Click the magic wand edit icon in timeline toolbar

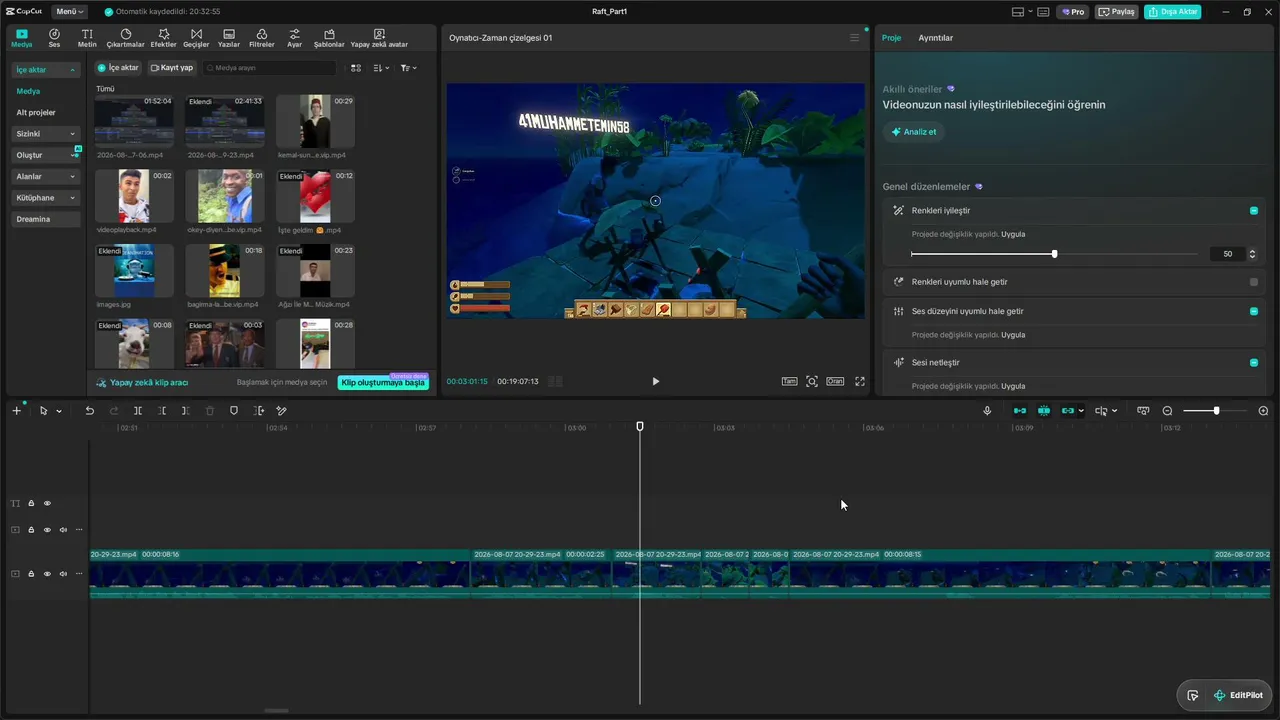(x=282, y=411)
